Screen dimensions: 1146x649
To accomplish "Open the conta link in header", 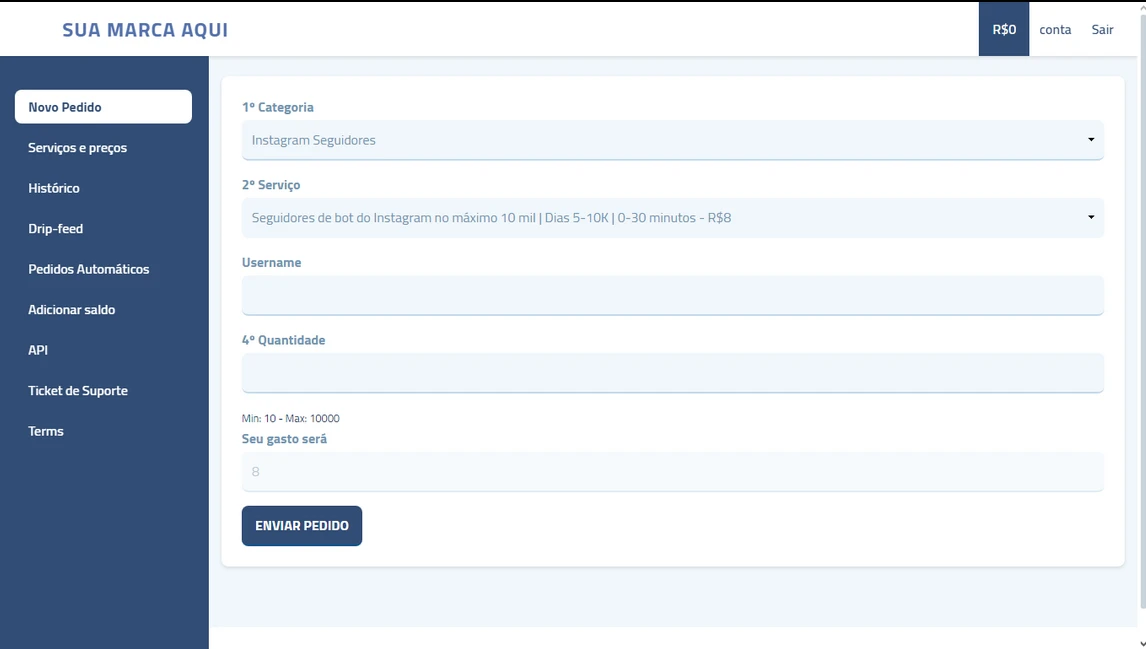I will pos(1055,29).
